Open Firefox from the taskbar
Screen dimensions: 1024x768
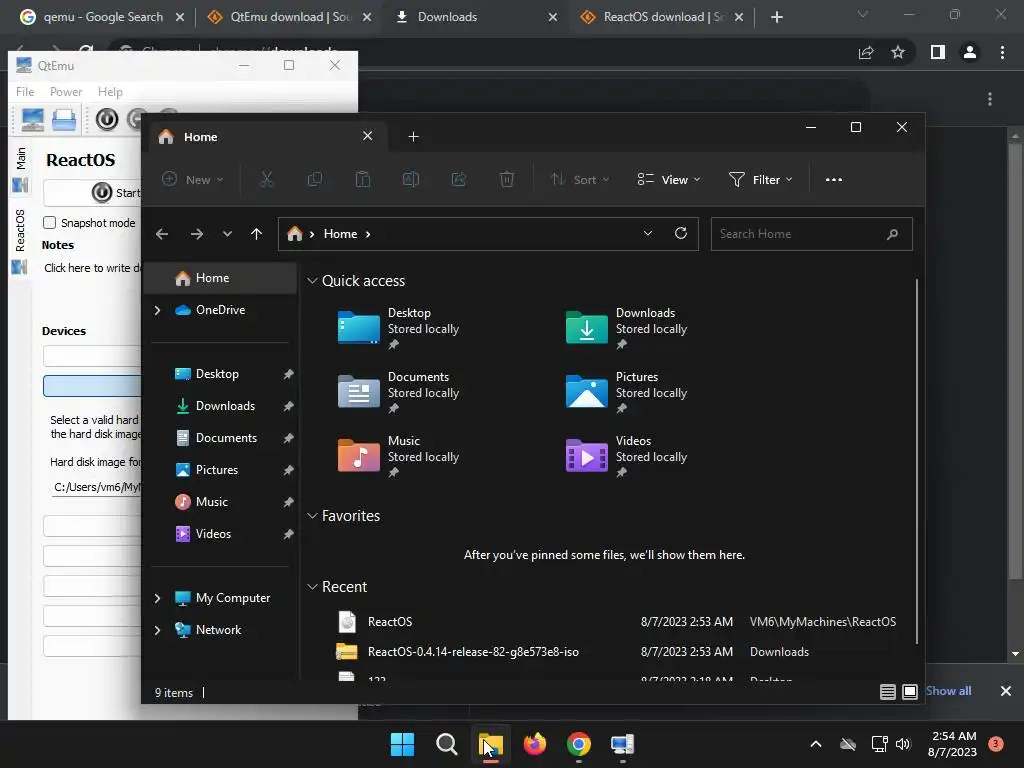(x=535, y=744)
